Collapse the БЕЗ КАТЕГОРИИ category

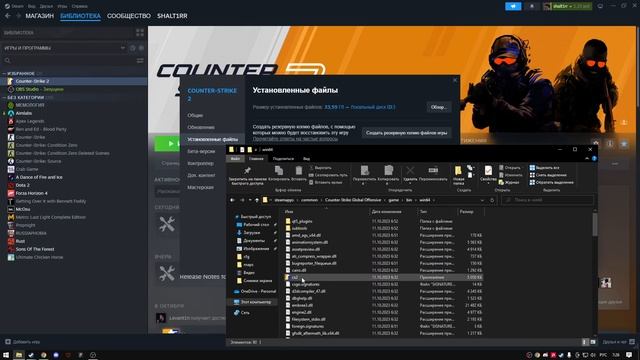point(4,98)
